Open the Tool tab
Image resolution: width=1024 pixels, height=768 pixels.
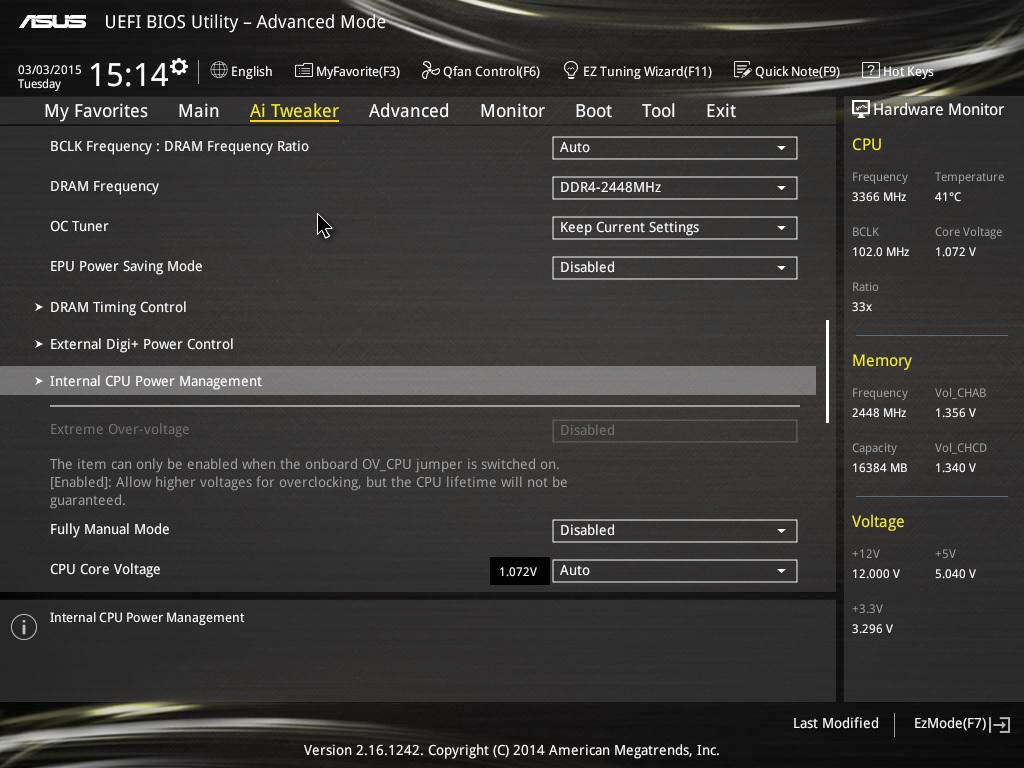[x=658, y=111]
